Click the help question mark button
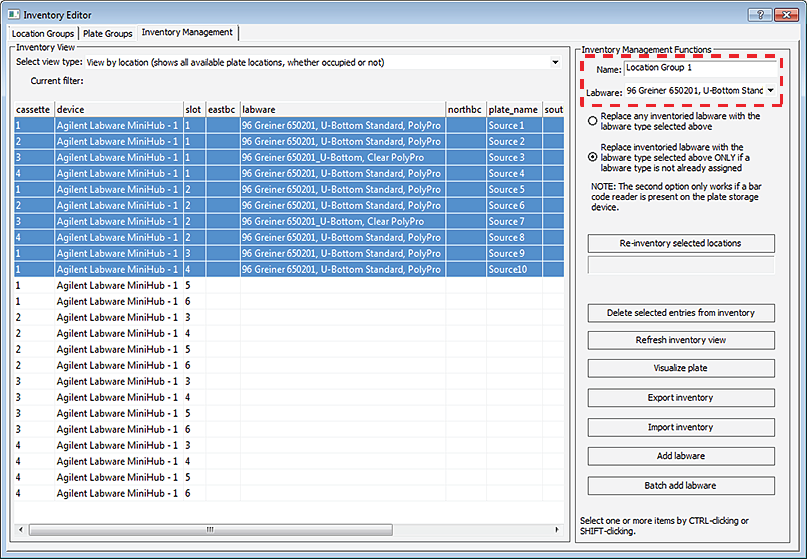807x559 pixels. tap(760, 13)
